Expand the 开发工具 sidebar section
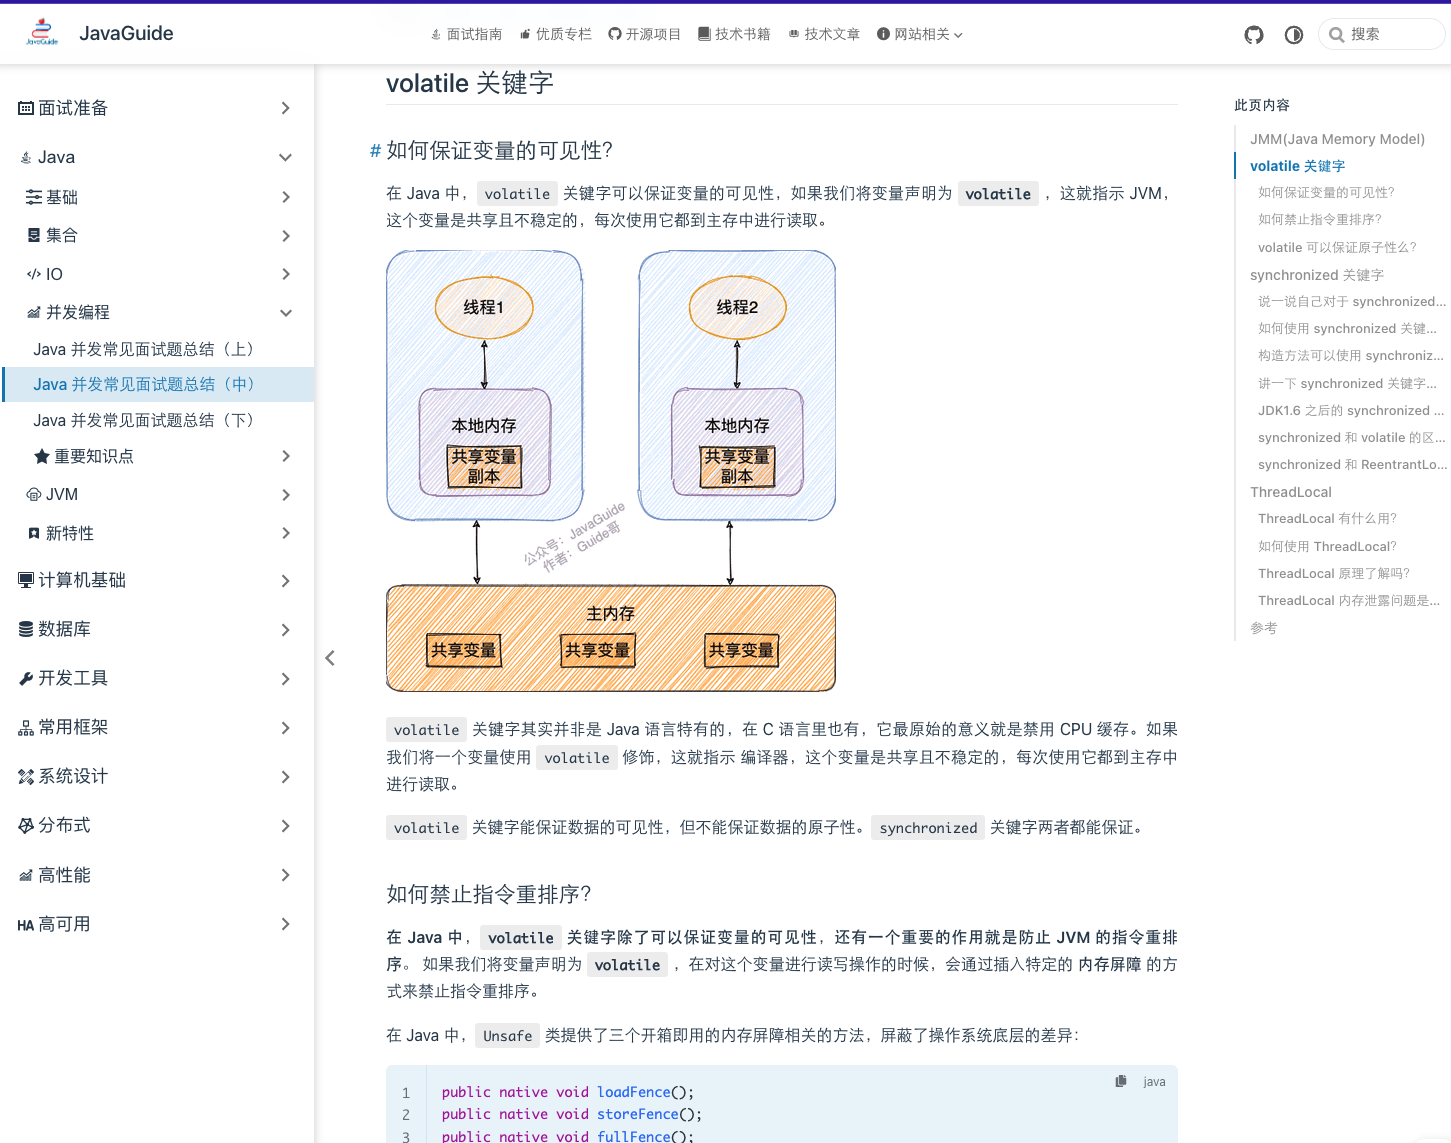This screenshot has height=1143, width=1451. click(x=157, y=678)
